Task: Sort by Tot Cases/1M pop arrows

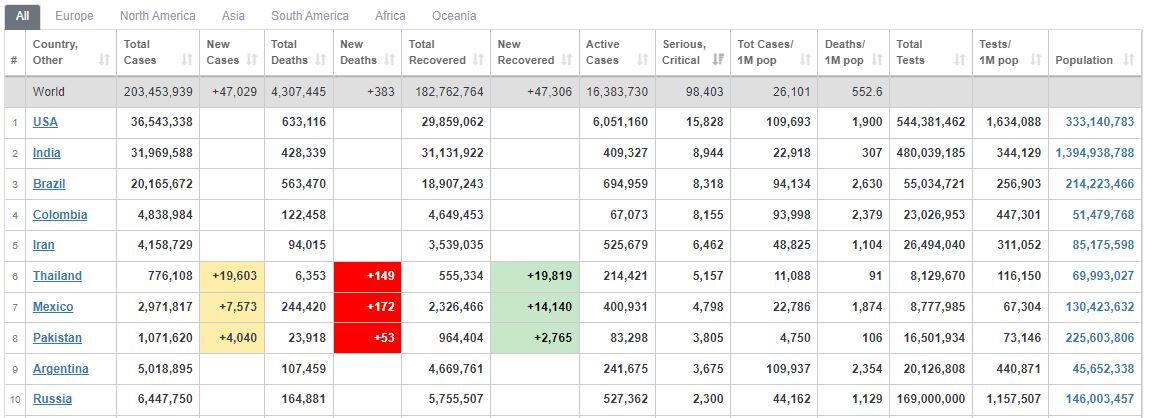Action: click(x=805, y=60)
